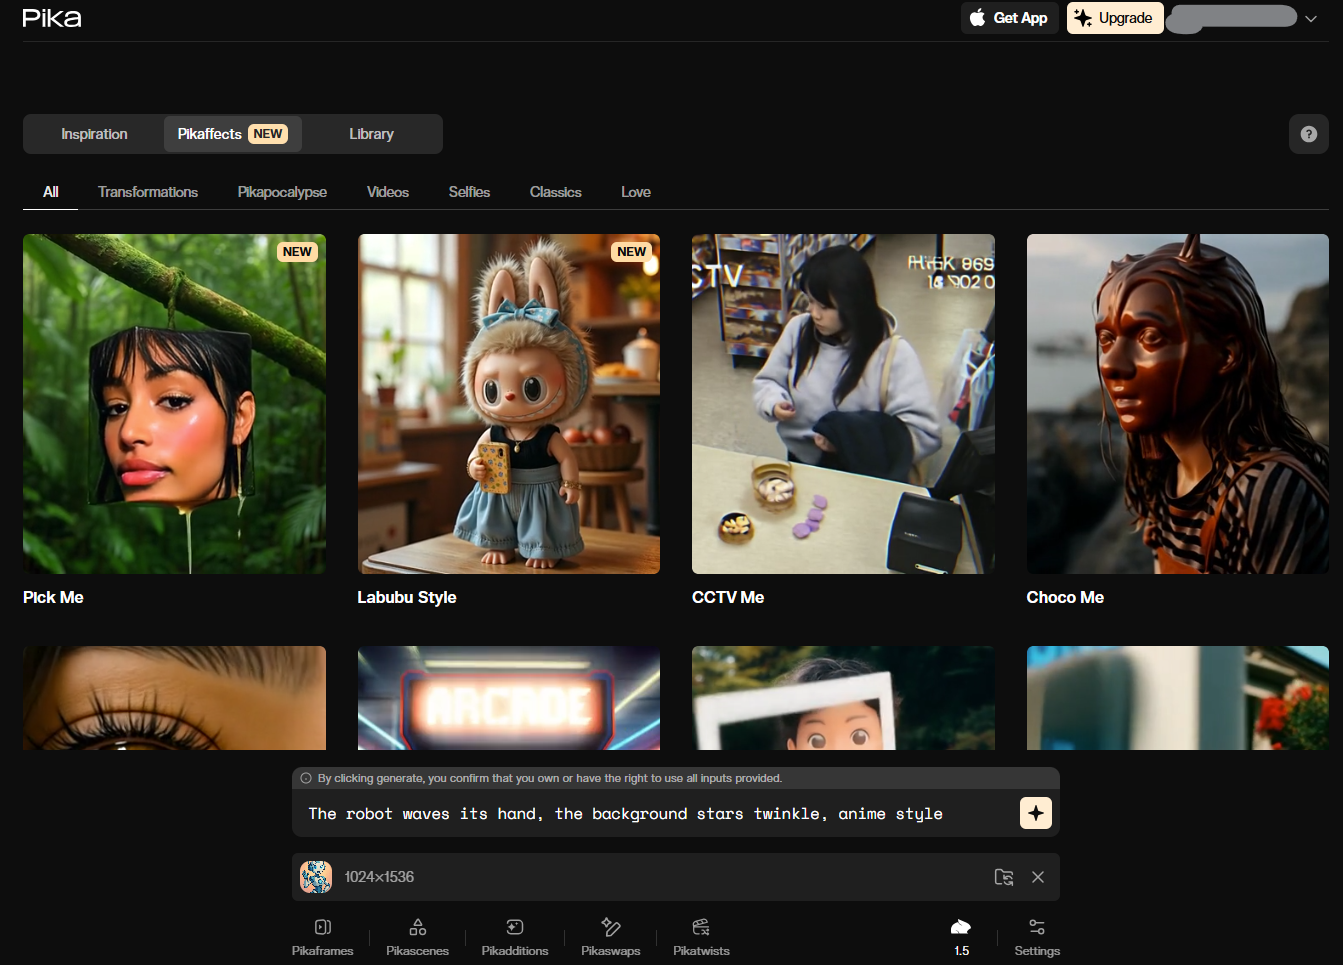
Task: Expand the account dropdown chevron
Action: (x=1310, y=19)
